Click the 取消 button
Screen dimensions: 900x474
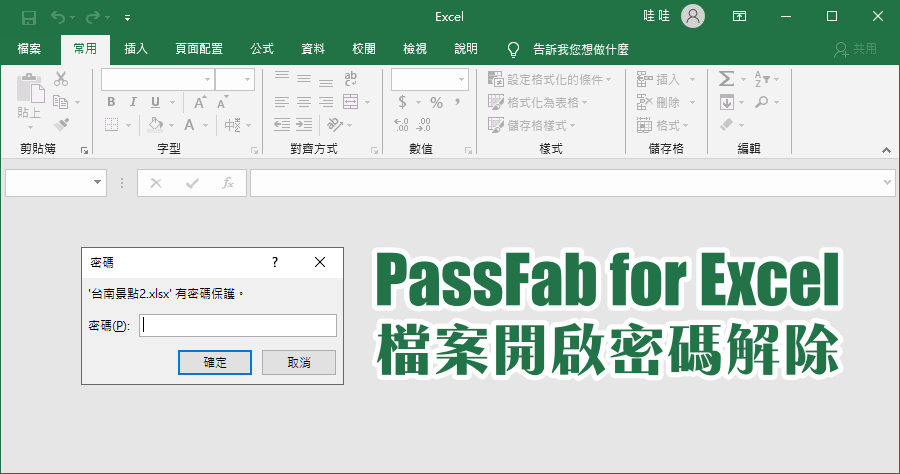[299, 362]
